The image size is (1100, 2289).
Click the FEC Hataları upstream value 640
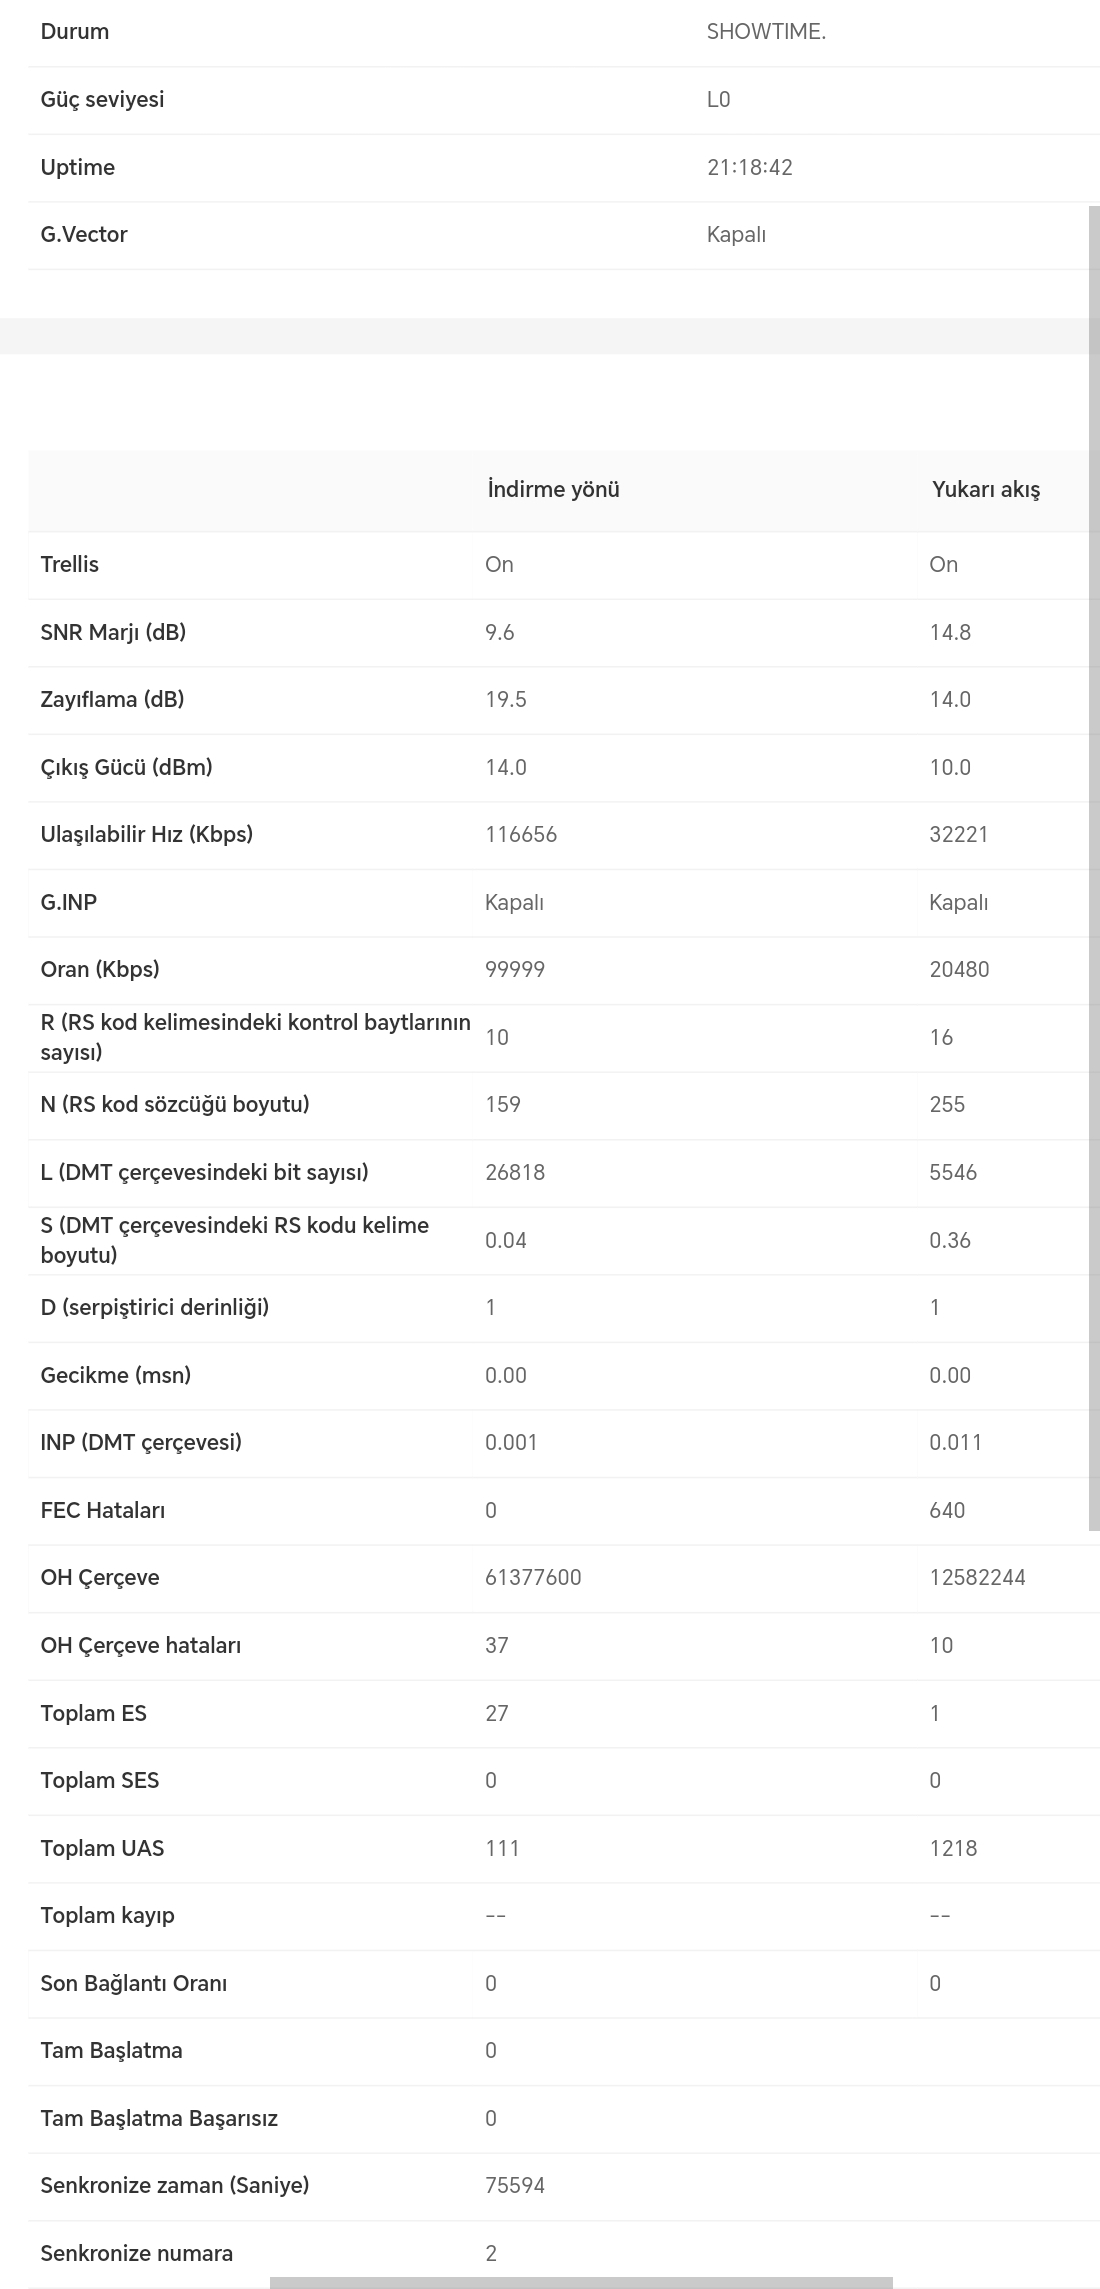point(947,1511)
